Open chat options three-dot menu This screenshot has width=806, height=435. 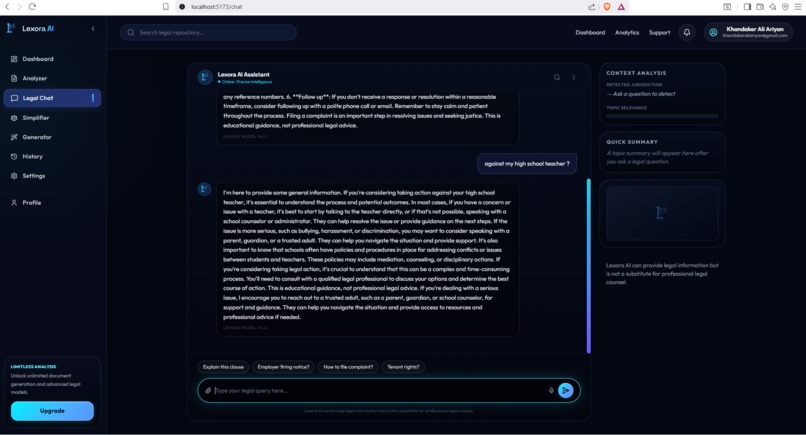[574, 78]
